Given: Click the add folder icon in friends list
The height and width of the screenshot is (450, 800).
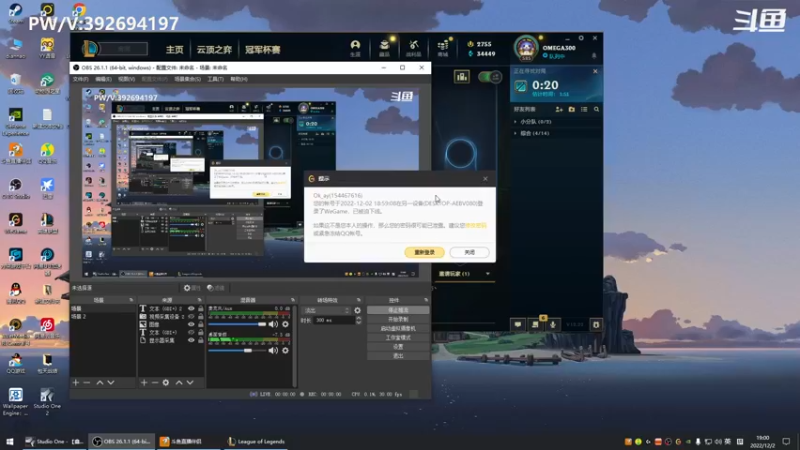Looking at the screenshot, I should pos(571,109).
